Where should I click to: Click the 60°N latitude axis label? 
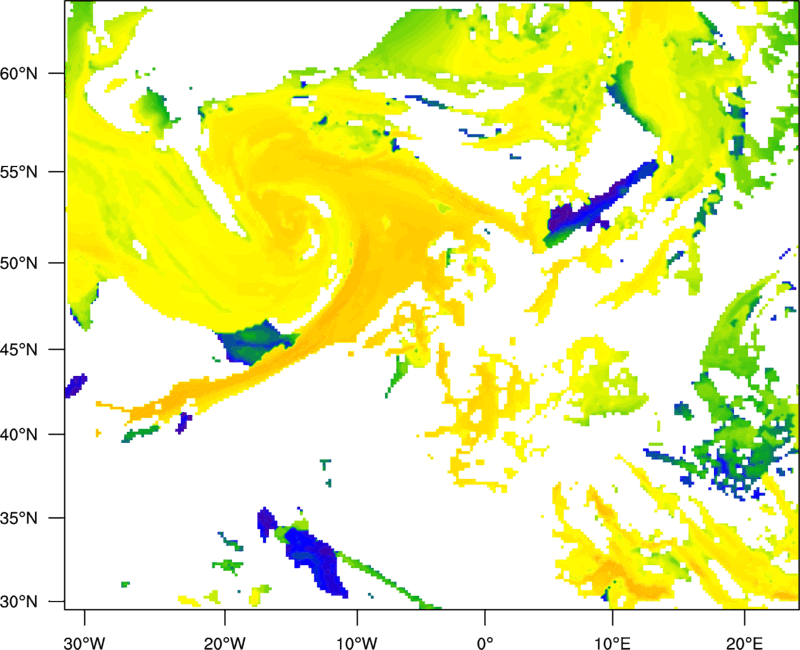pyautogui.click(x=19, y=73)
